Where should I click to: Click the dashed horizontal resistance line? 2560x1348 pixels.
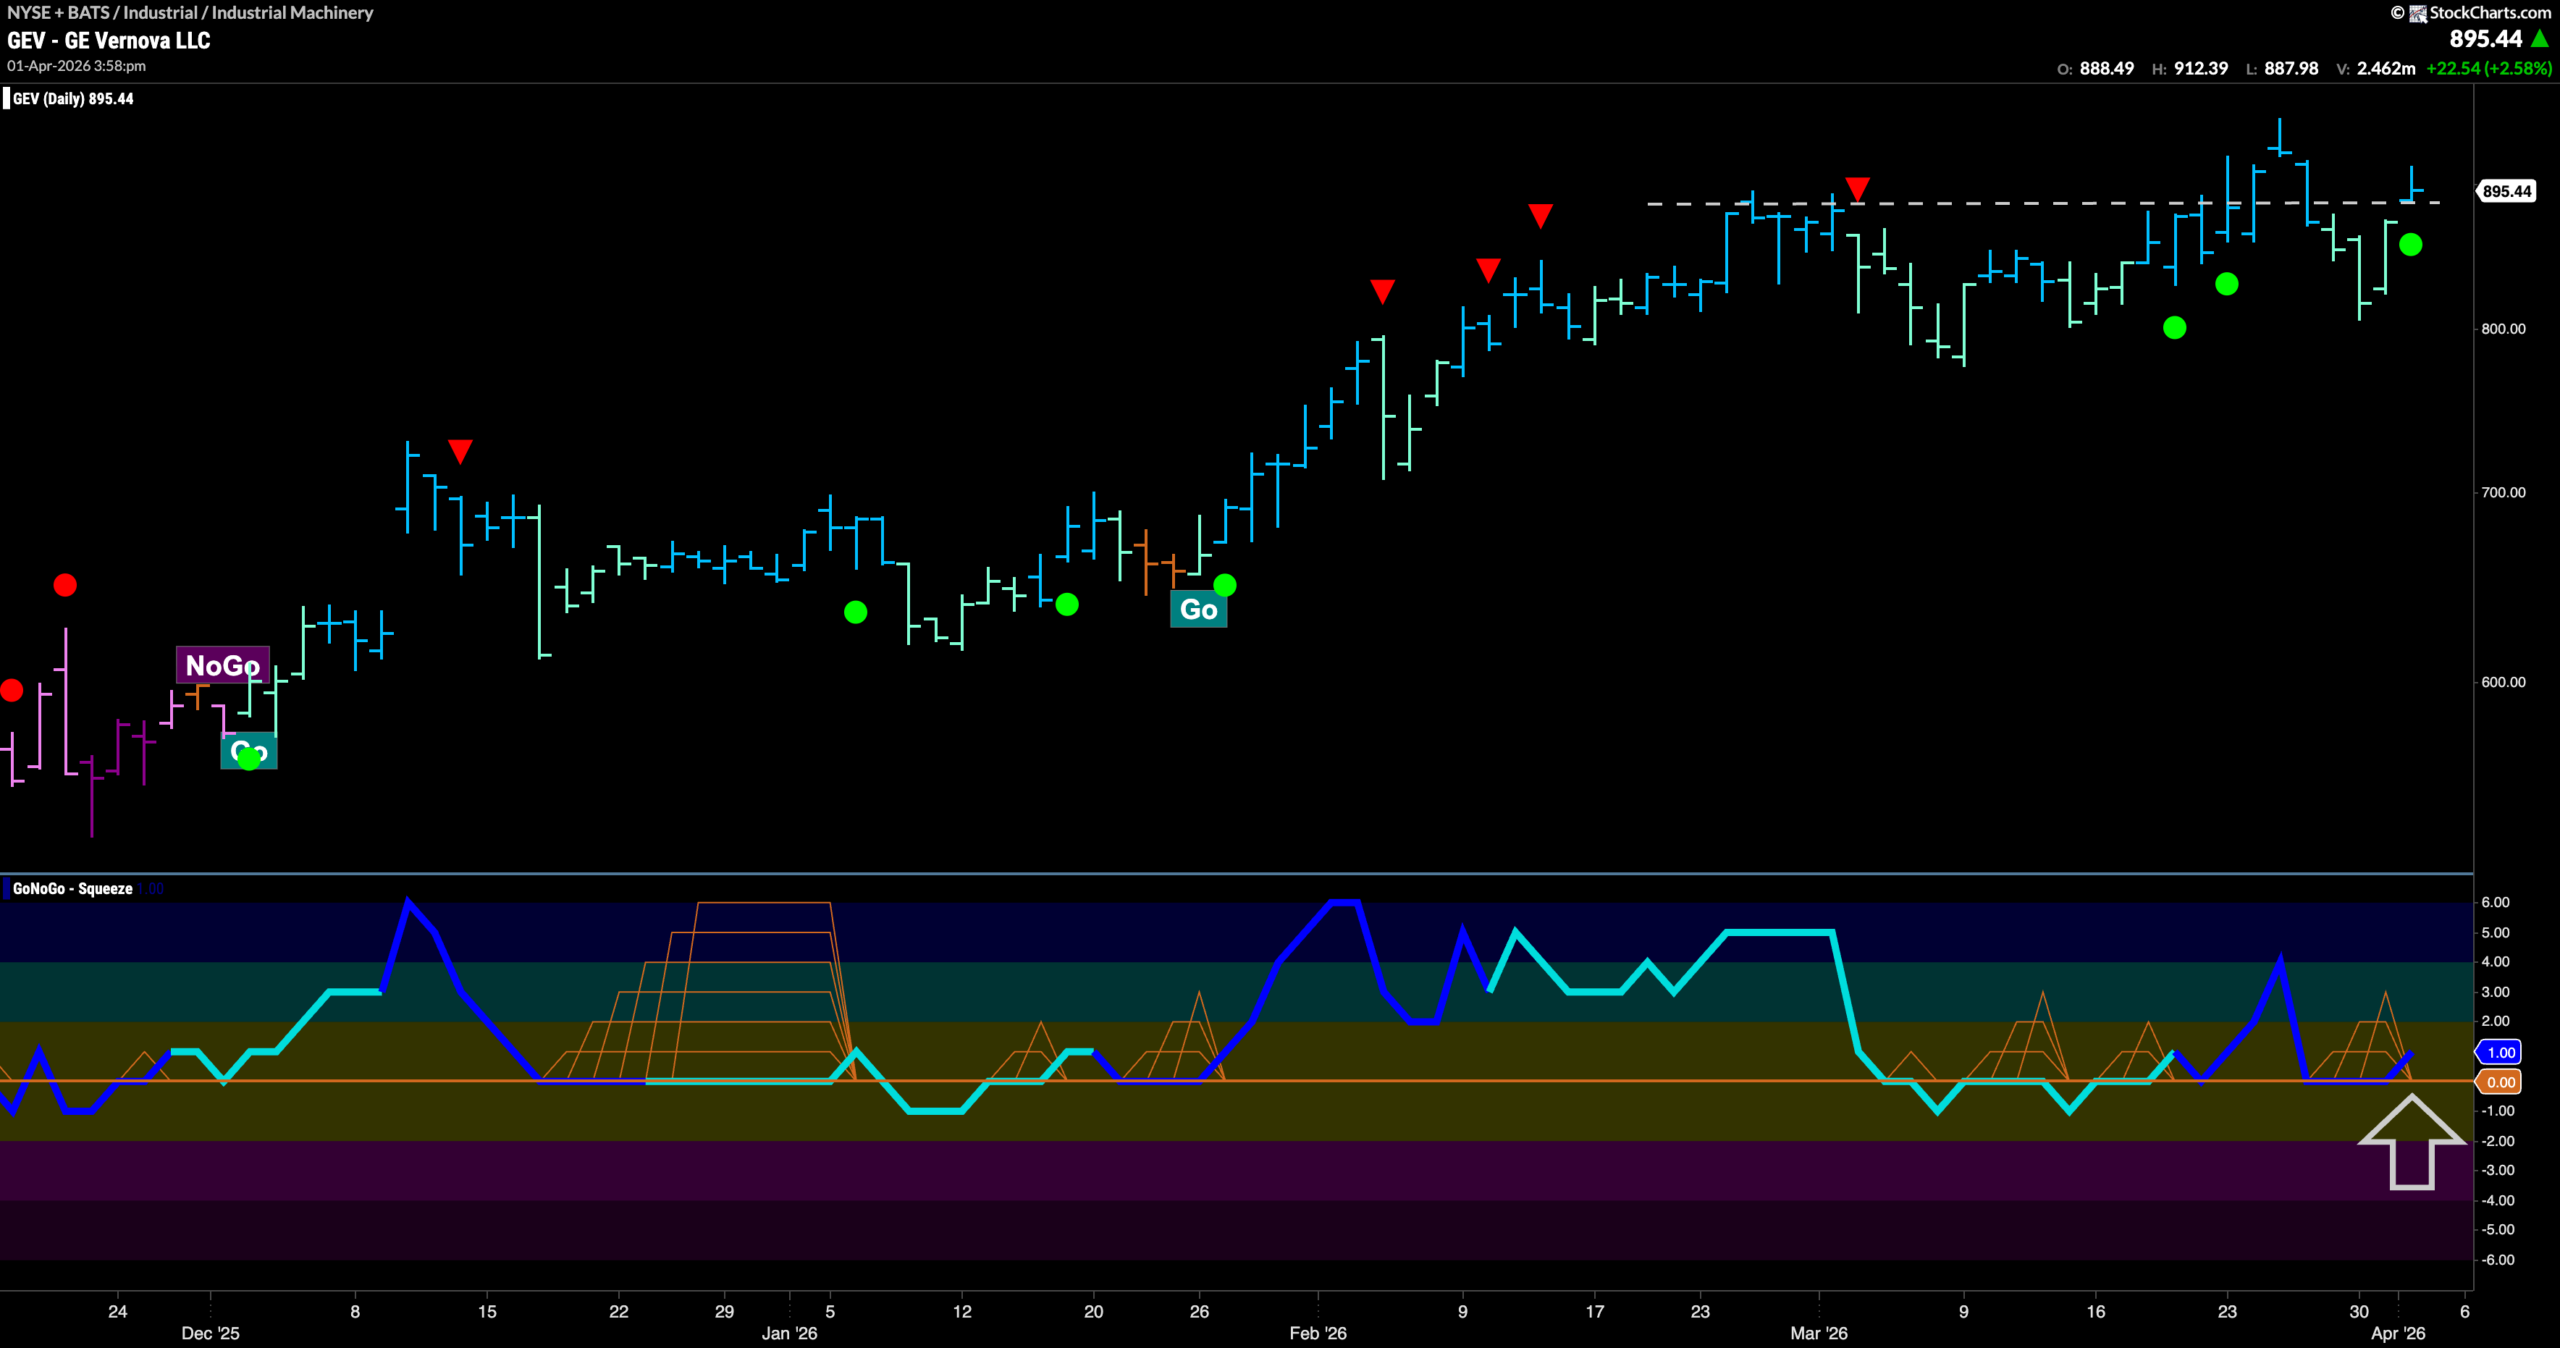pyautogui.click(x=2044, y=203)
